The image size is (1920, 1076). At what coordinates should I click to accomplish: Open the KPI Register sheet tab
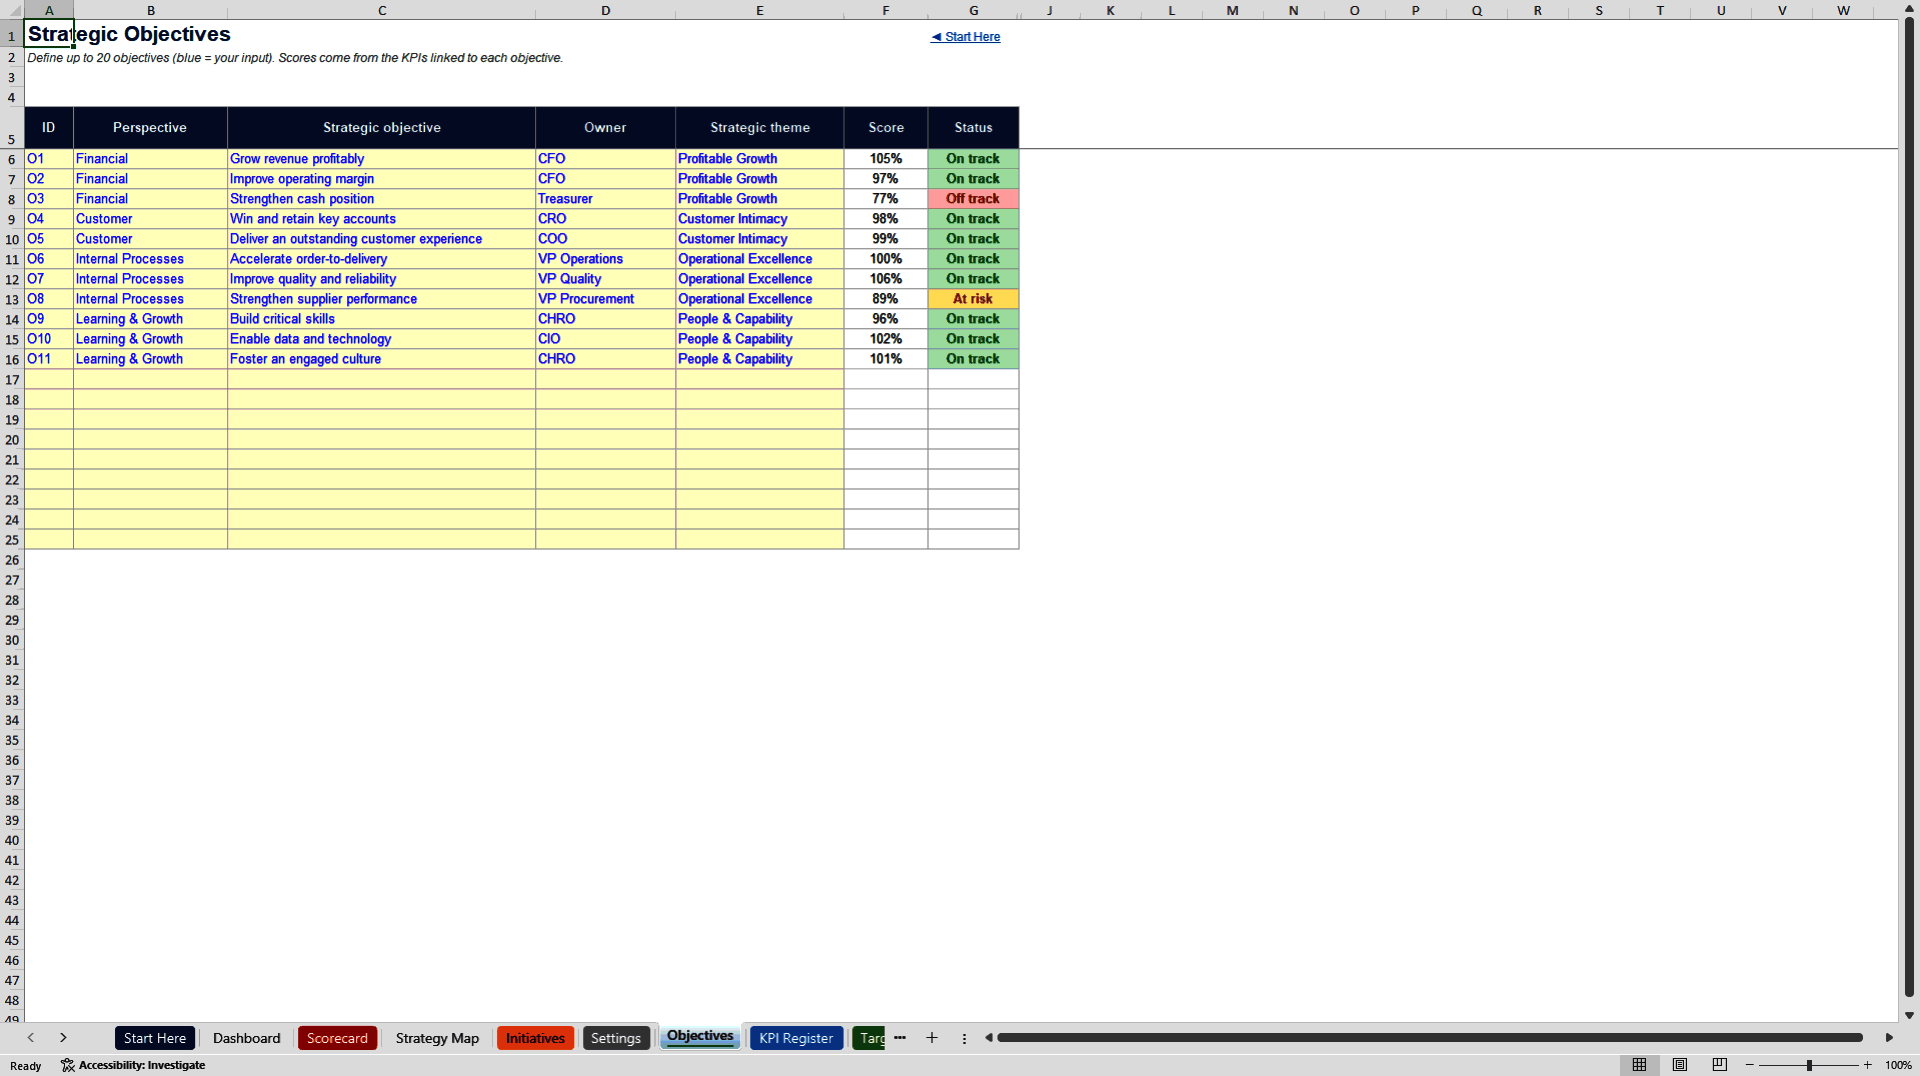[x=795, y=1038]
